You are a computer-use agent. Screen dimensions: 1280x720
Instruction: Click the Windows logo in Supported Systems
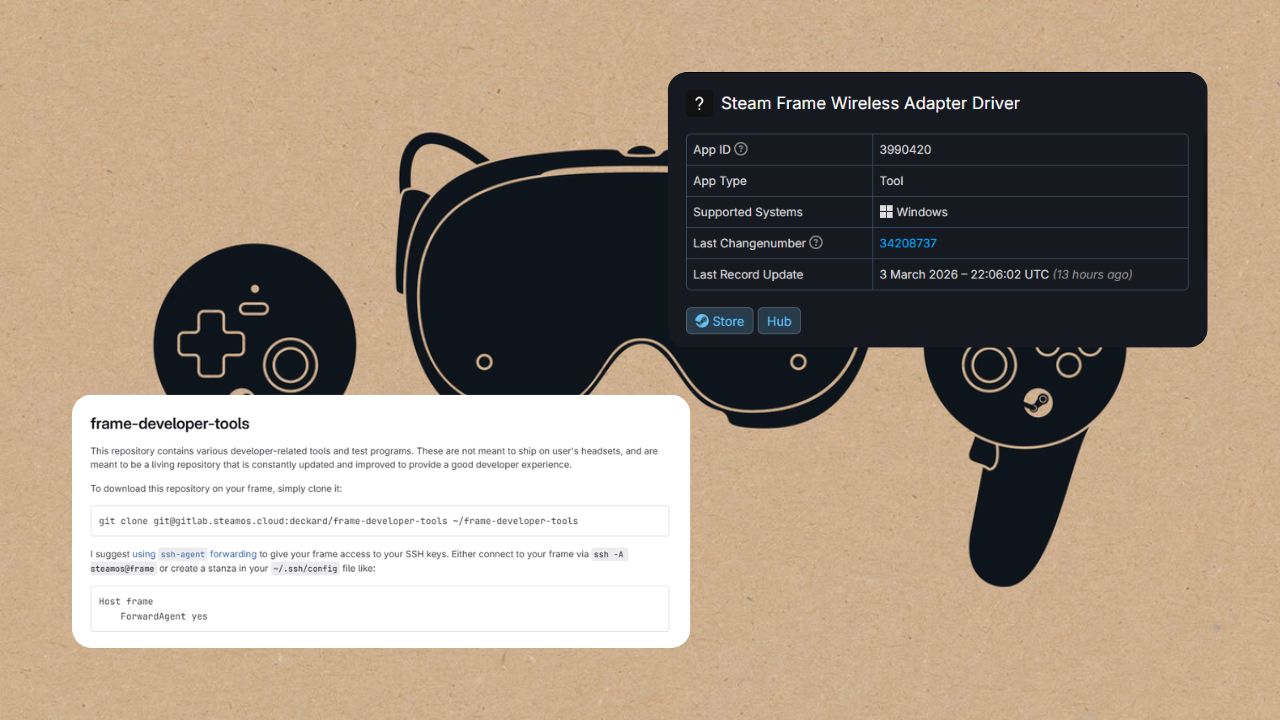(886, 212)
